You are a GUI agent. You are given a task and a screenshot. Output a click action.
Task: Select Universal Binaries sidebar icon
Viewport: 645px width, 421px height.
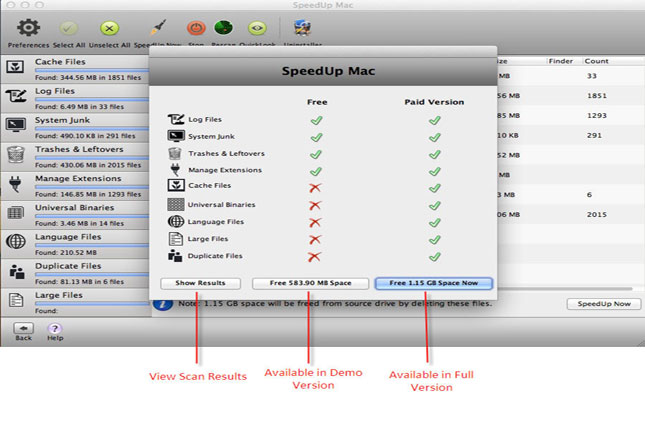tap(16, 213)
